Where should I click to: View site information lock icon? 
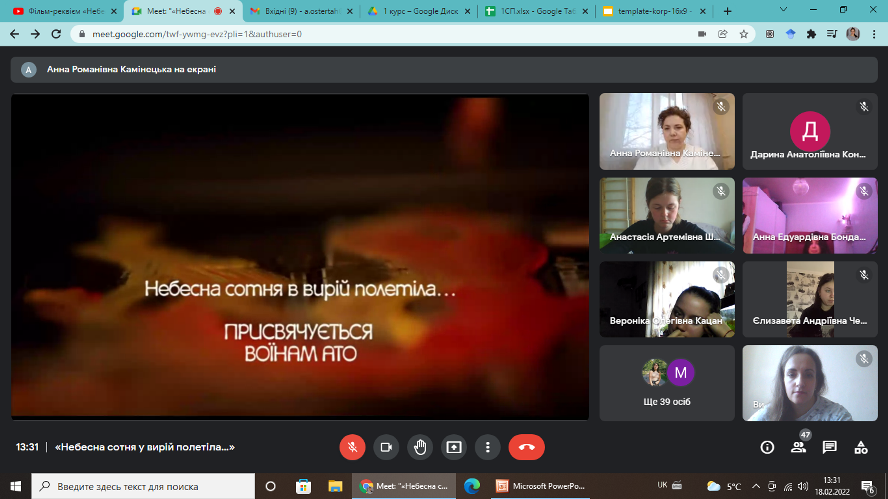[82, 34]
